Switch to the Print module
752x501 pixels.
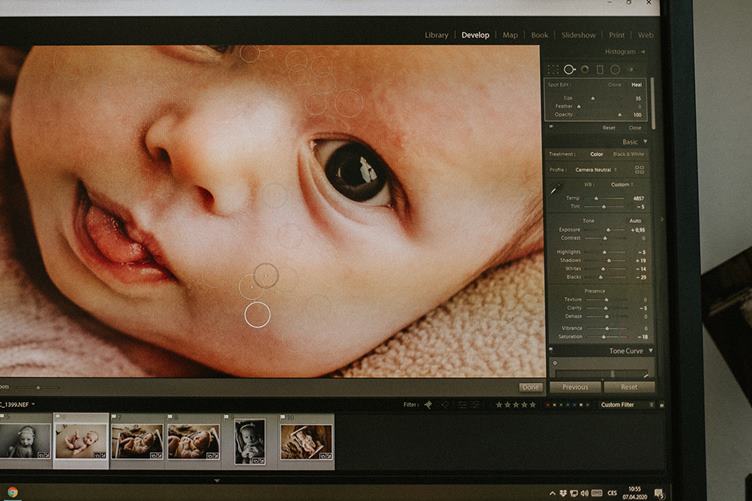click(617, 35)
